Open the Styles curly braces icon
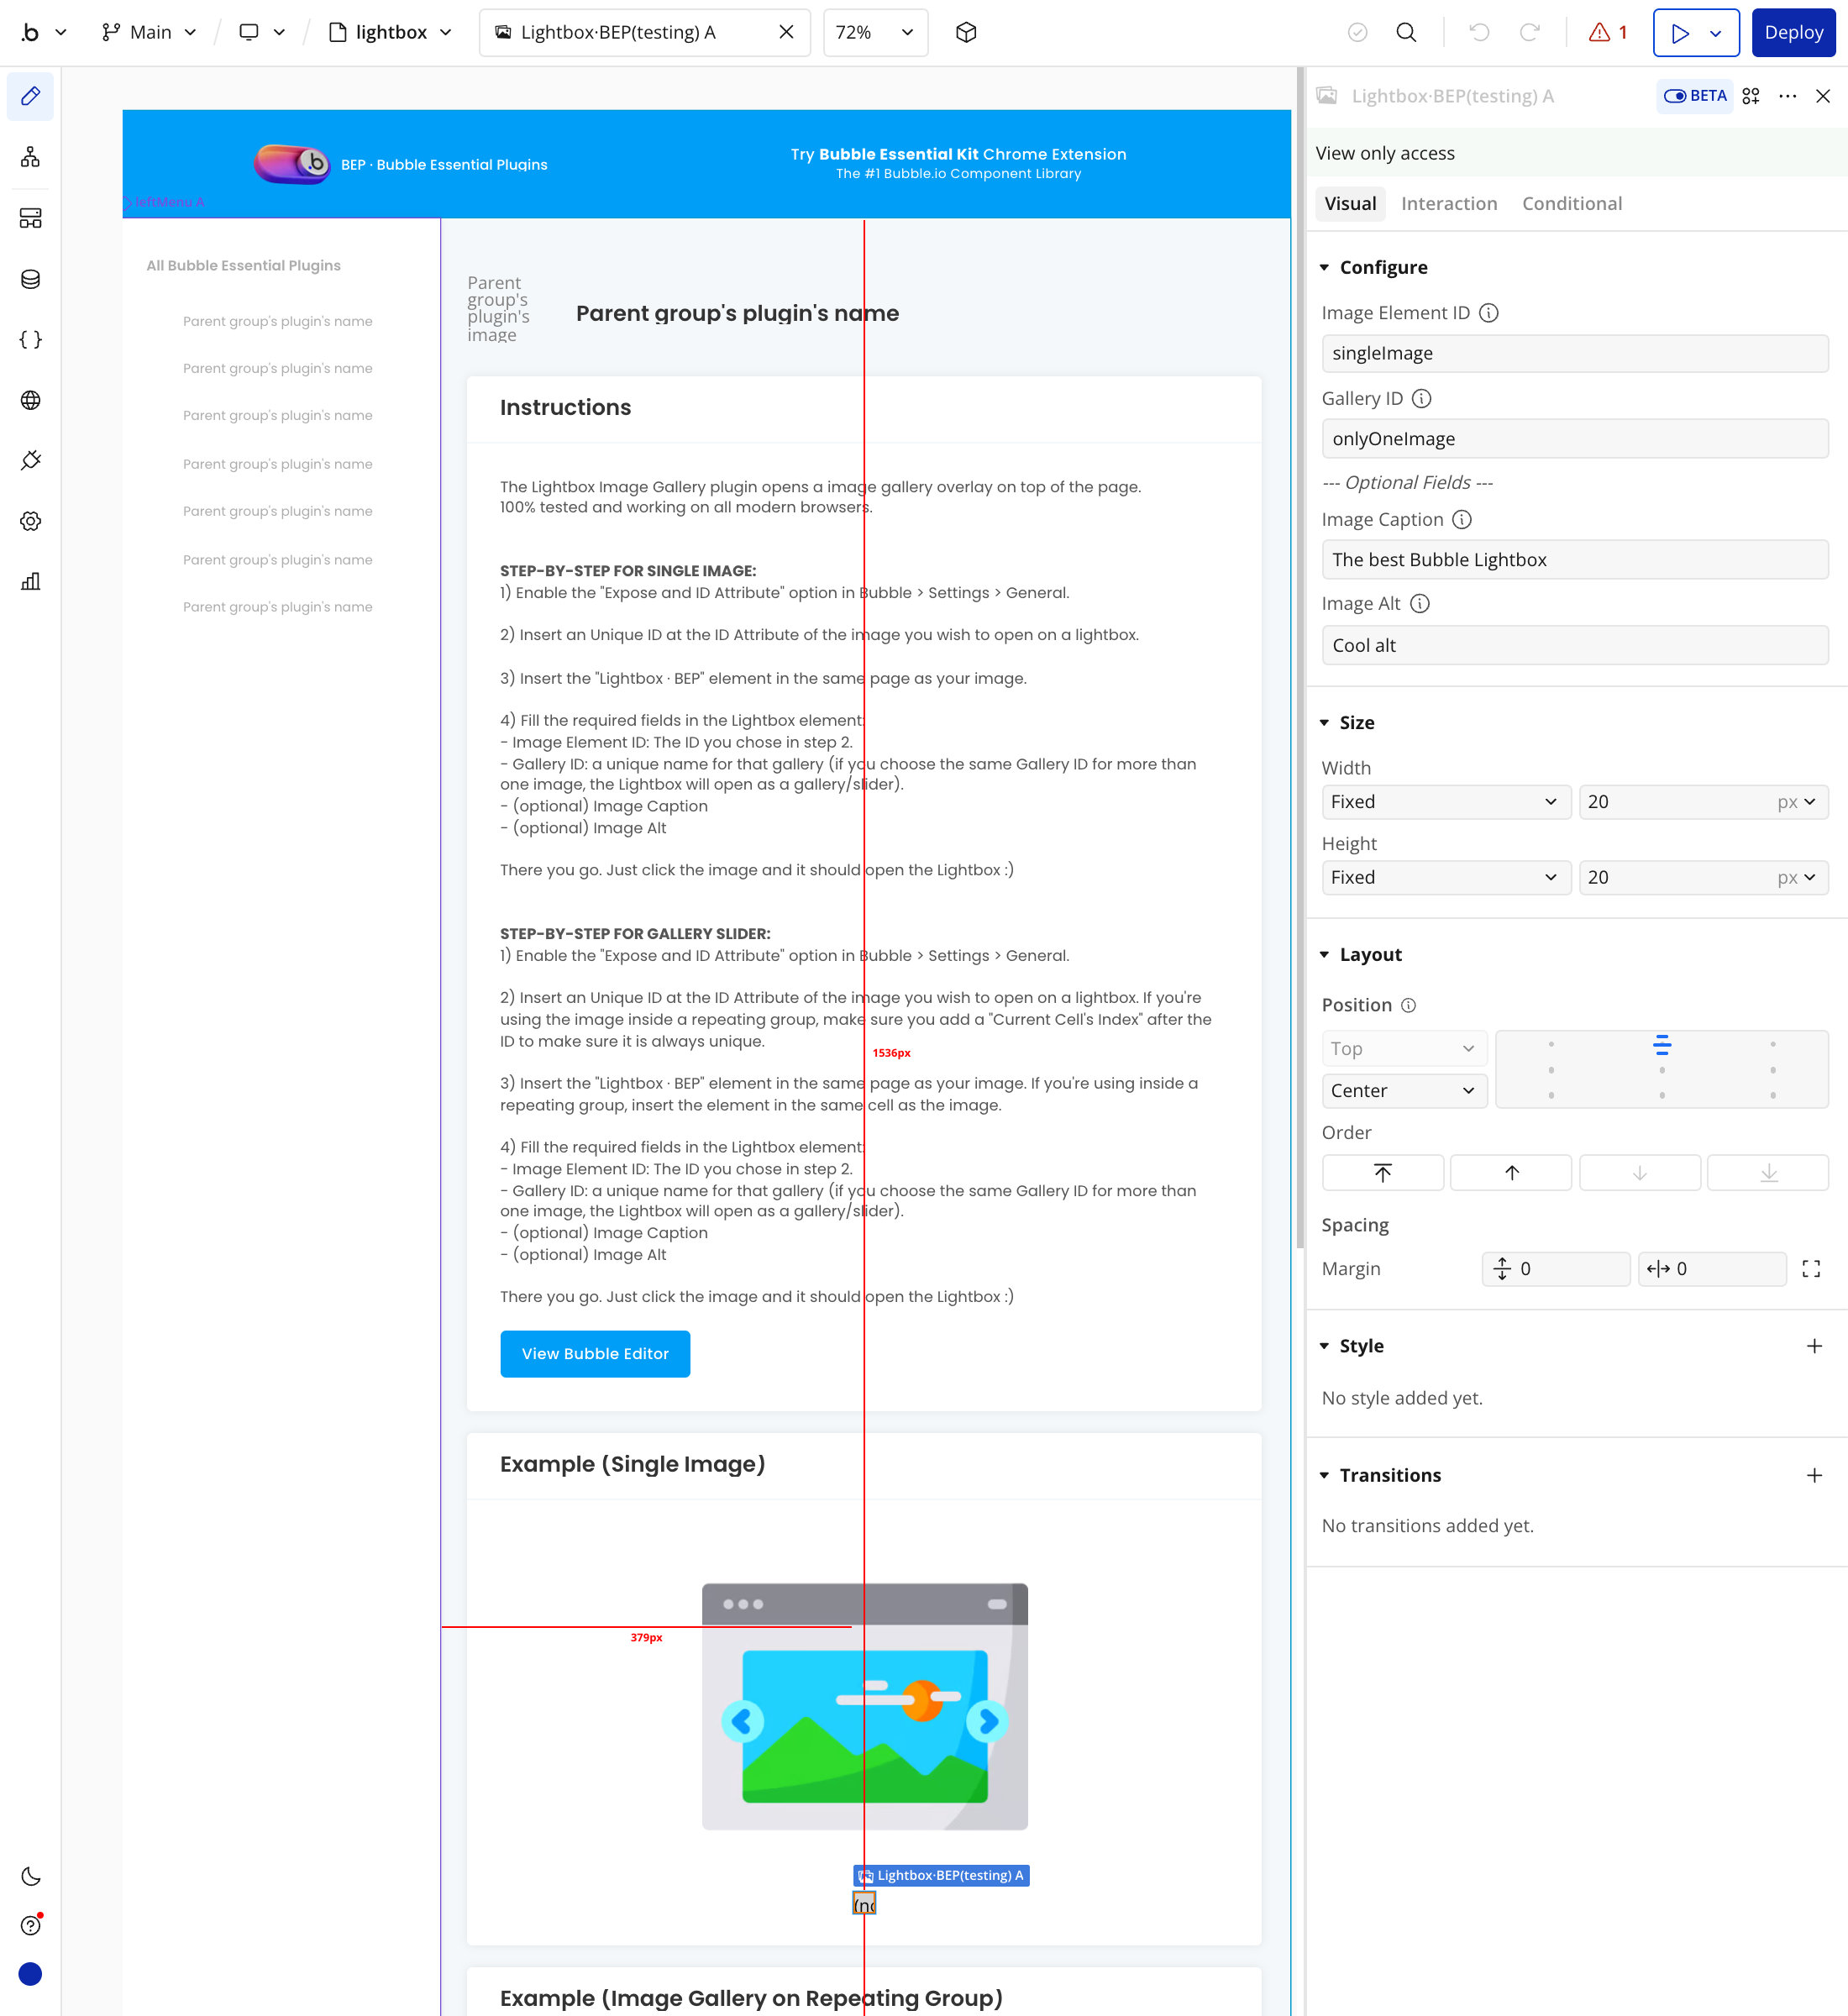The height and width of the screenshot is (2016, 1848). click(x=31, y=340)
